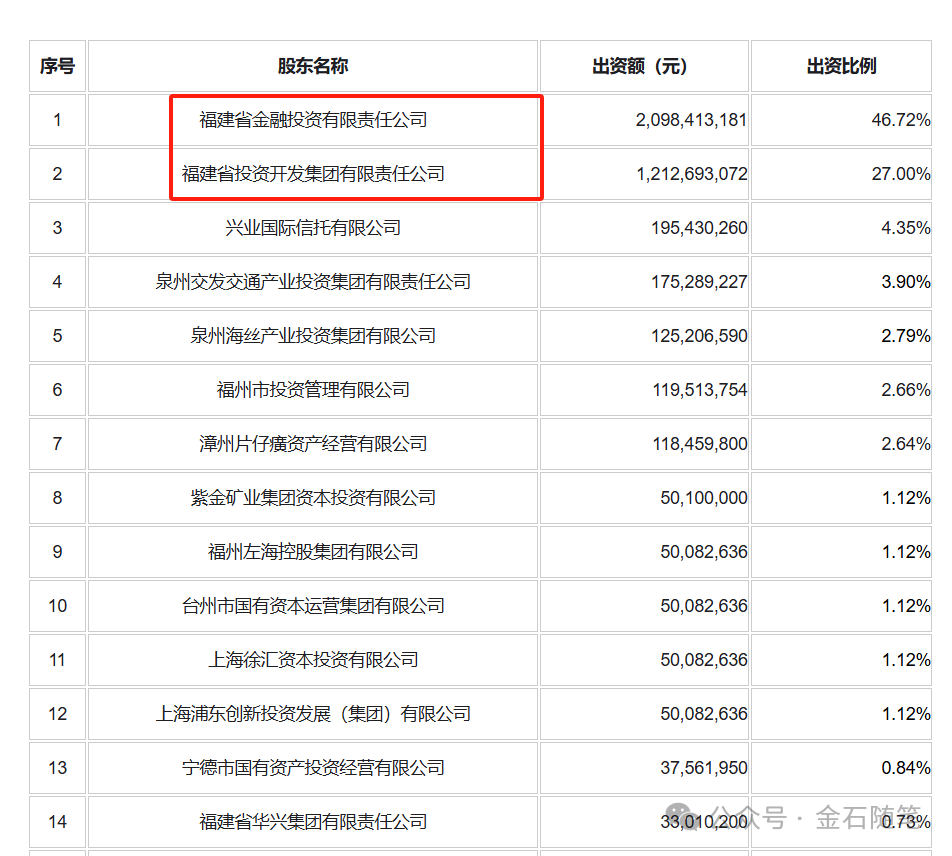This screenshot has height=856, width=952.
Task: Select 泉州交发交通产业投资集团有限责任公司 cell
Action: point(313,282)
